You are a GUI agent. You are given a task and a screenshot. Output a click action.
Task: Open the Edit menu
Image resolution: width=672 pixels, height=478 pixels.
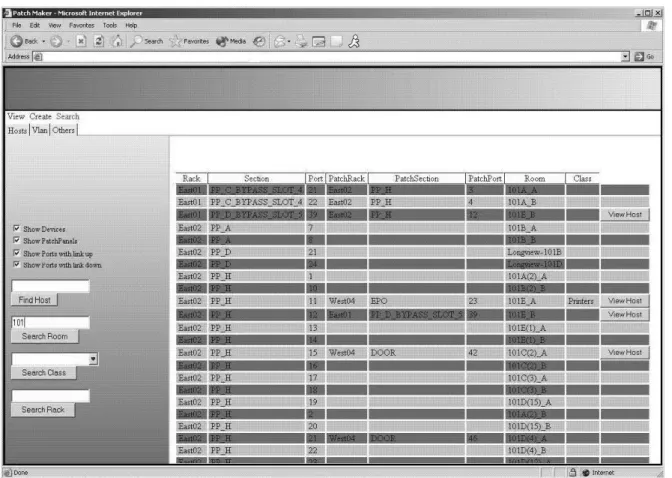coord(35,25)
